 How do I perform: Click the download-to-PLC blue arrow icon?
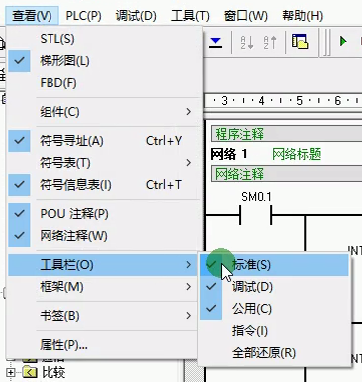click(216, 42)
